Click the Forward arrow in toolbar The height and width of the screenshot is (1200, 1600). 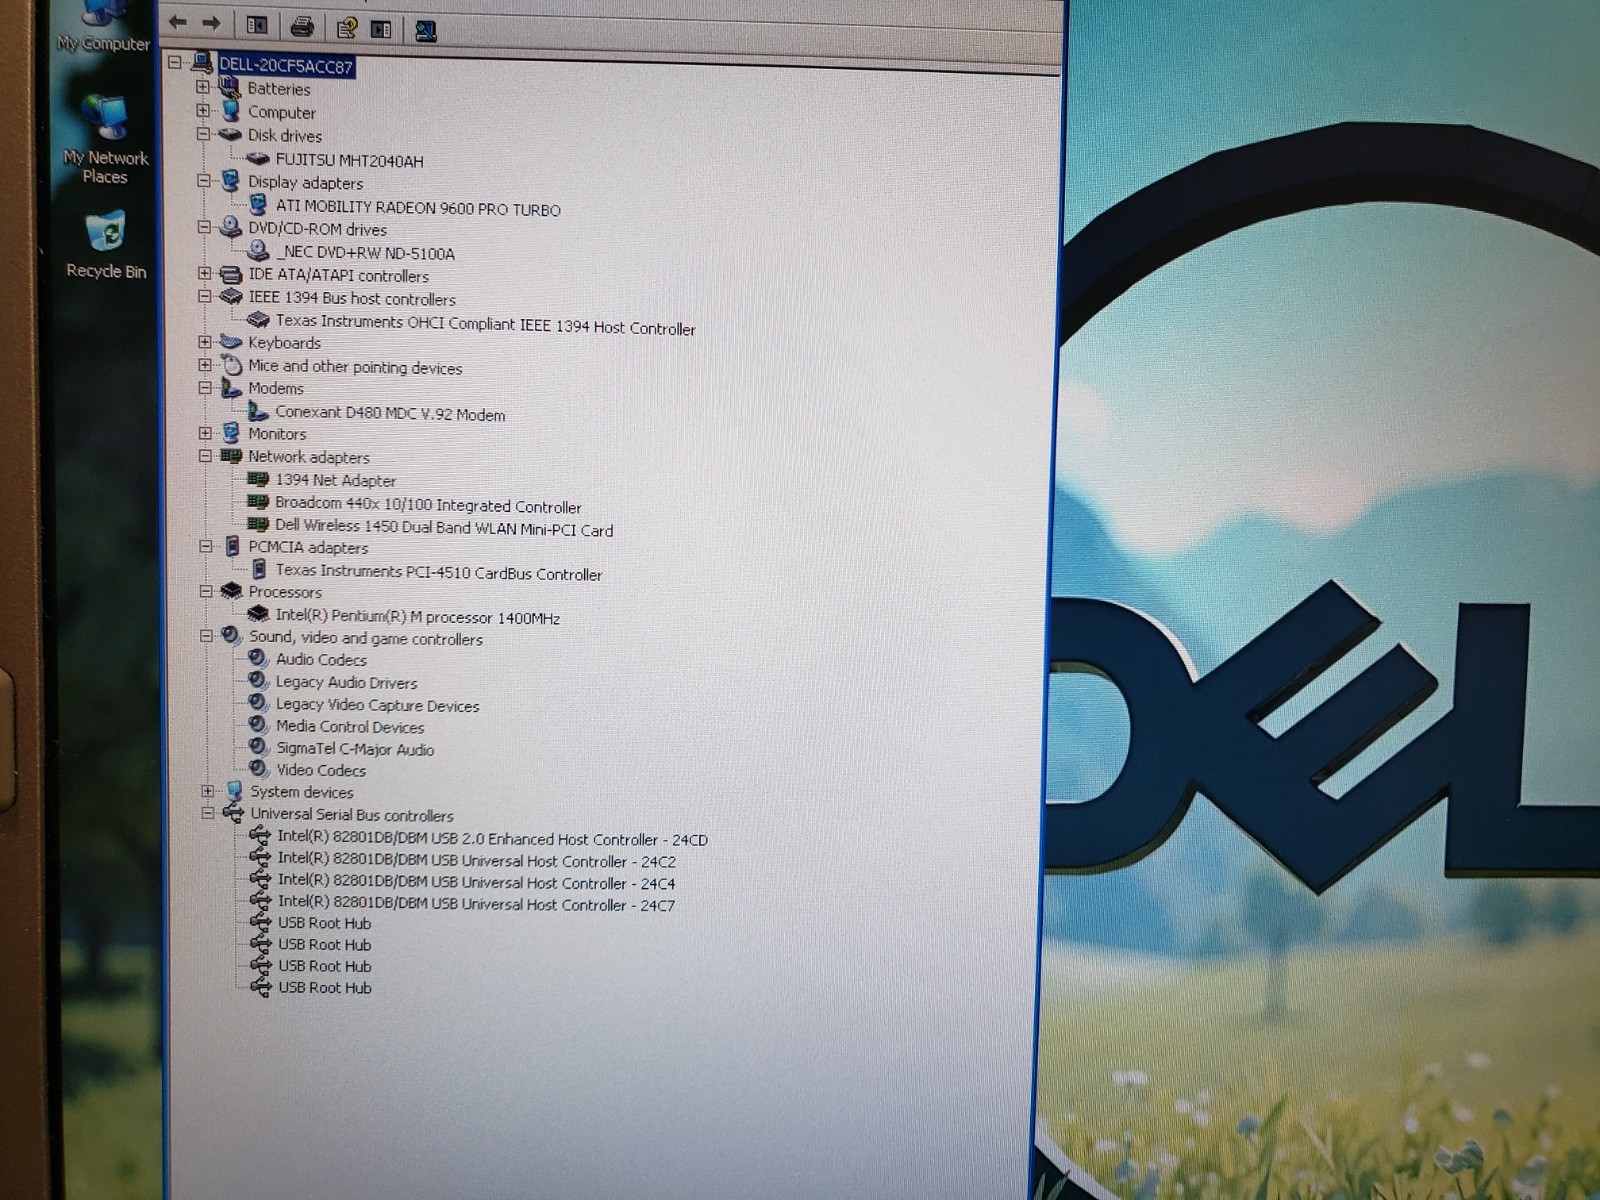click(x=211, y=23)
